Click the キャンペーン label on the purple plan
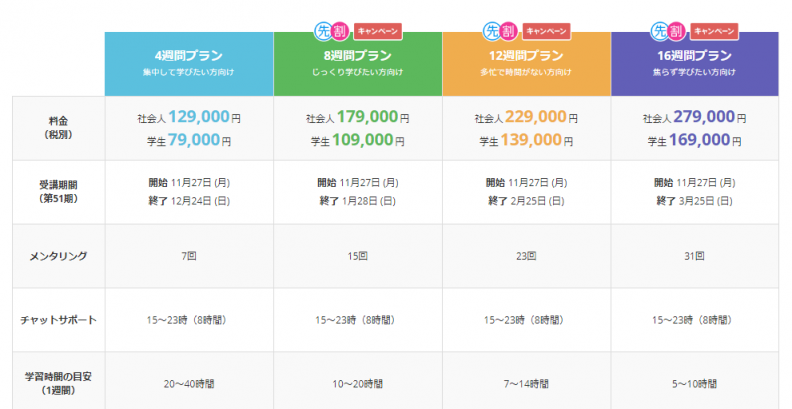Image resolution: width=792 pixels, height=409 pixels. 714,31
